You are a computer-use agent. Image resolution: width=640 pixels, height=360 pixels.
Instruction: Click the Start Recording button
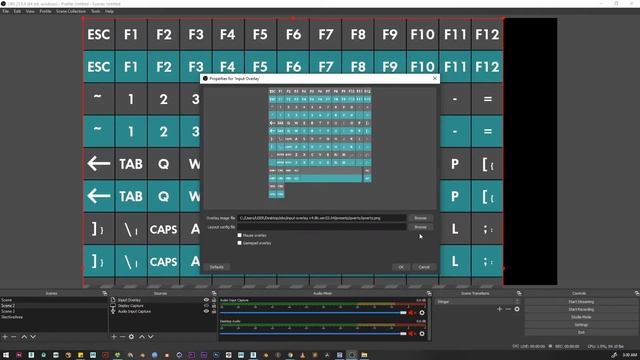point(581,309)
